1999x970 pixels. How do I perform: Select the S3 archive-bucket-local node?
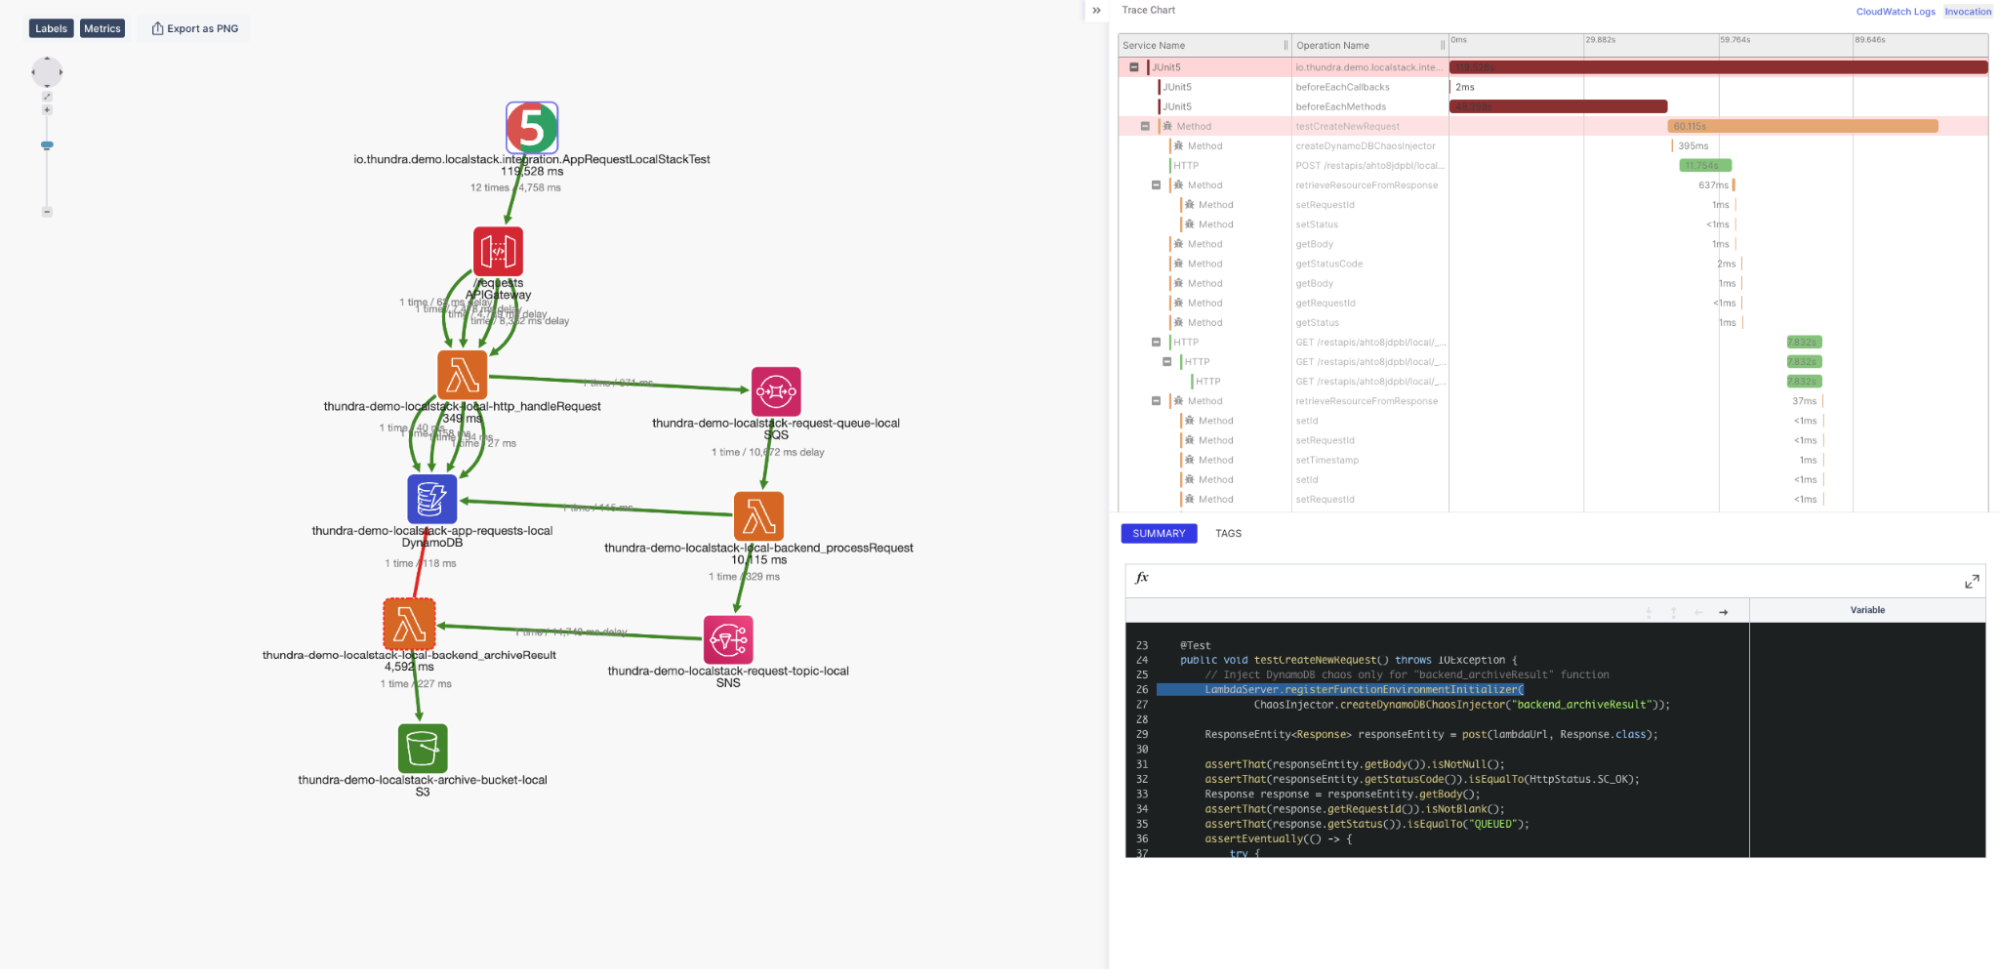click(422, 748)
